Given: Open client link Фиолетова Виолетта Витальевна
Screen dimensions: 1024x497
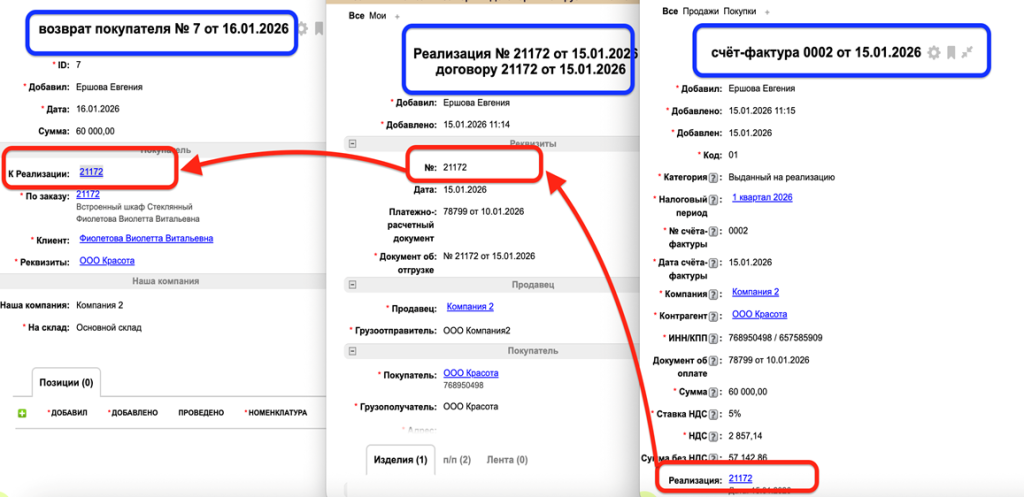Looking at the screenshot, I should [x=146, y=239].
